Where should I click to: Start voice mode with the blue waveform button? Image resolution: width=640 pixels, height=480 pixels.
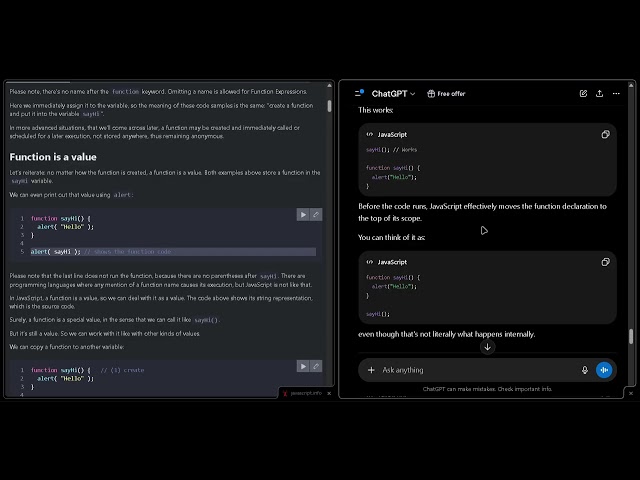click(x=604, y=370)
